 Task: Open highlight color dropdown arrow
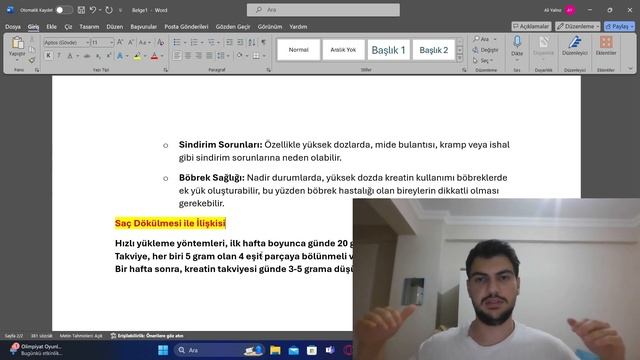point(145,56)
